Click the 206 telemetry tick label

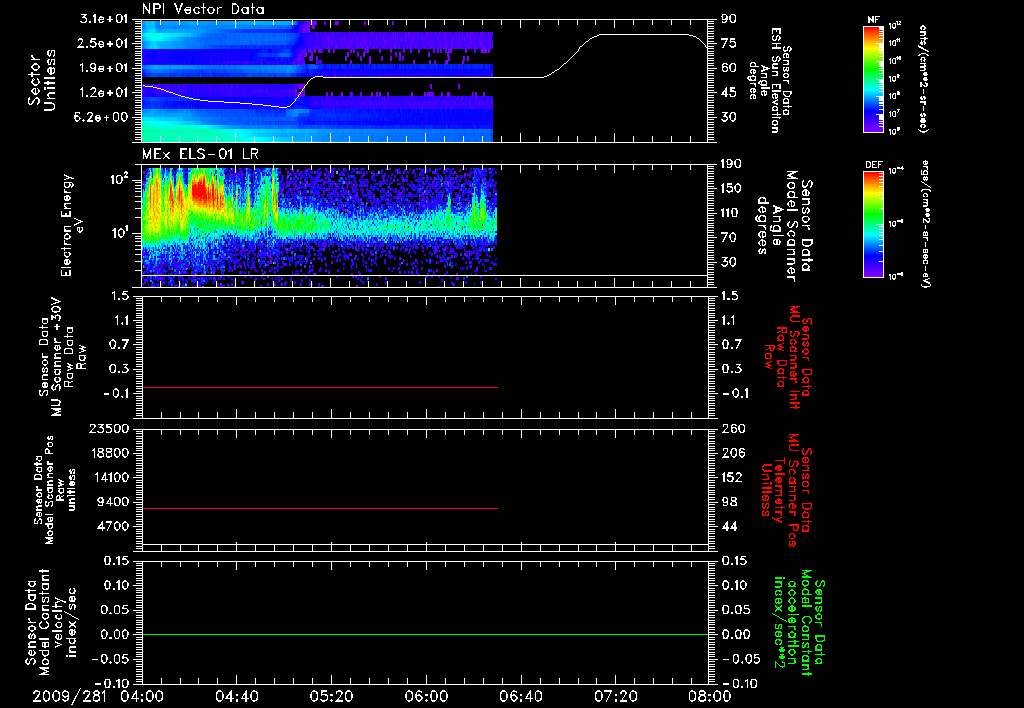(x=733, y=453)
